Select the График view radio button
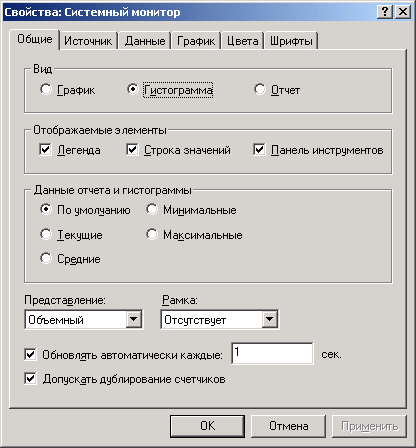Image resolution: width=416 pixels, height=448 pixels. [x=46, y=89]
